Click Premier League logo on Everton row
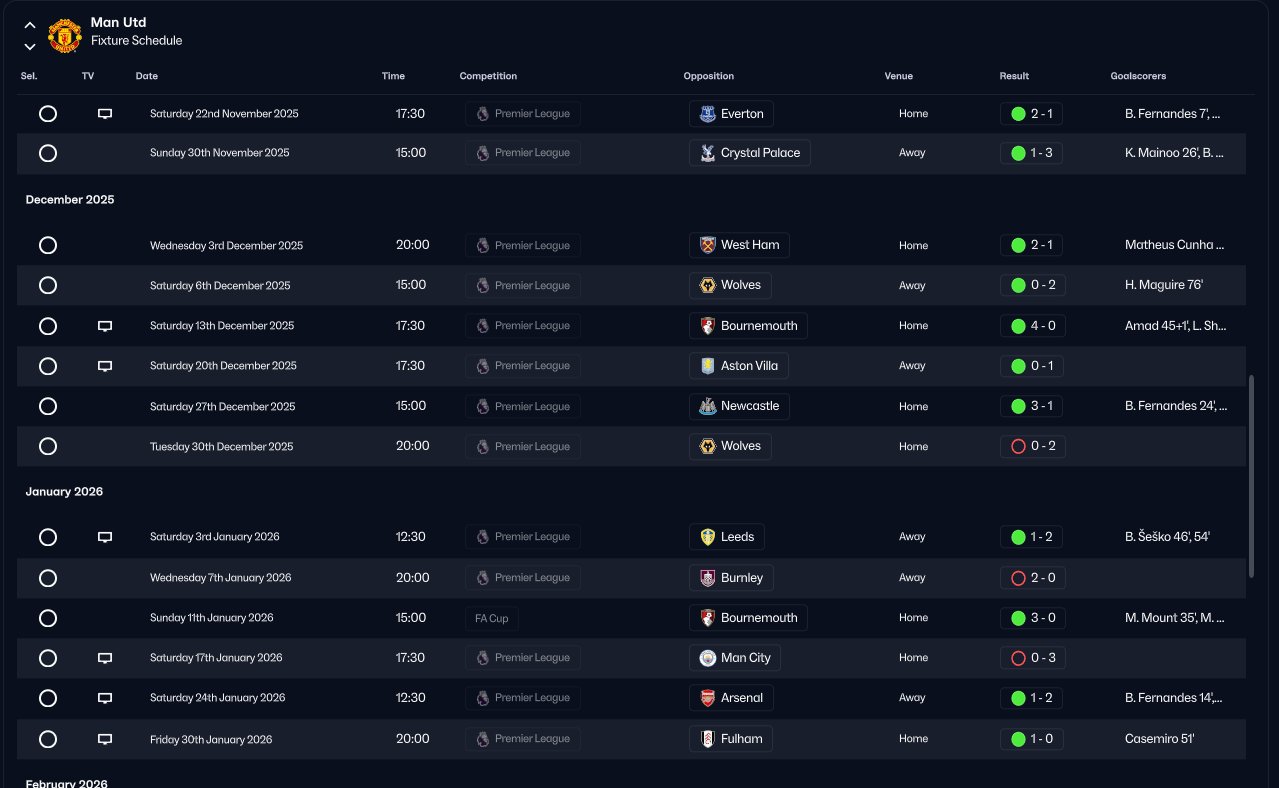 coord(483,114)
